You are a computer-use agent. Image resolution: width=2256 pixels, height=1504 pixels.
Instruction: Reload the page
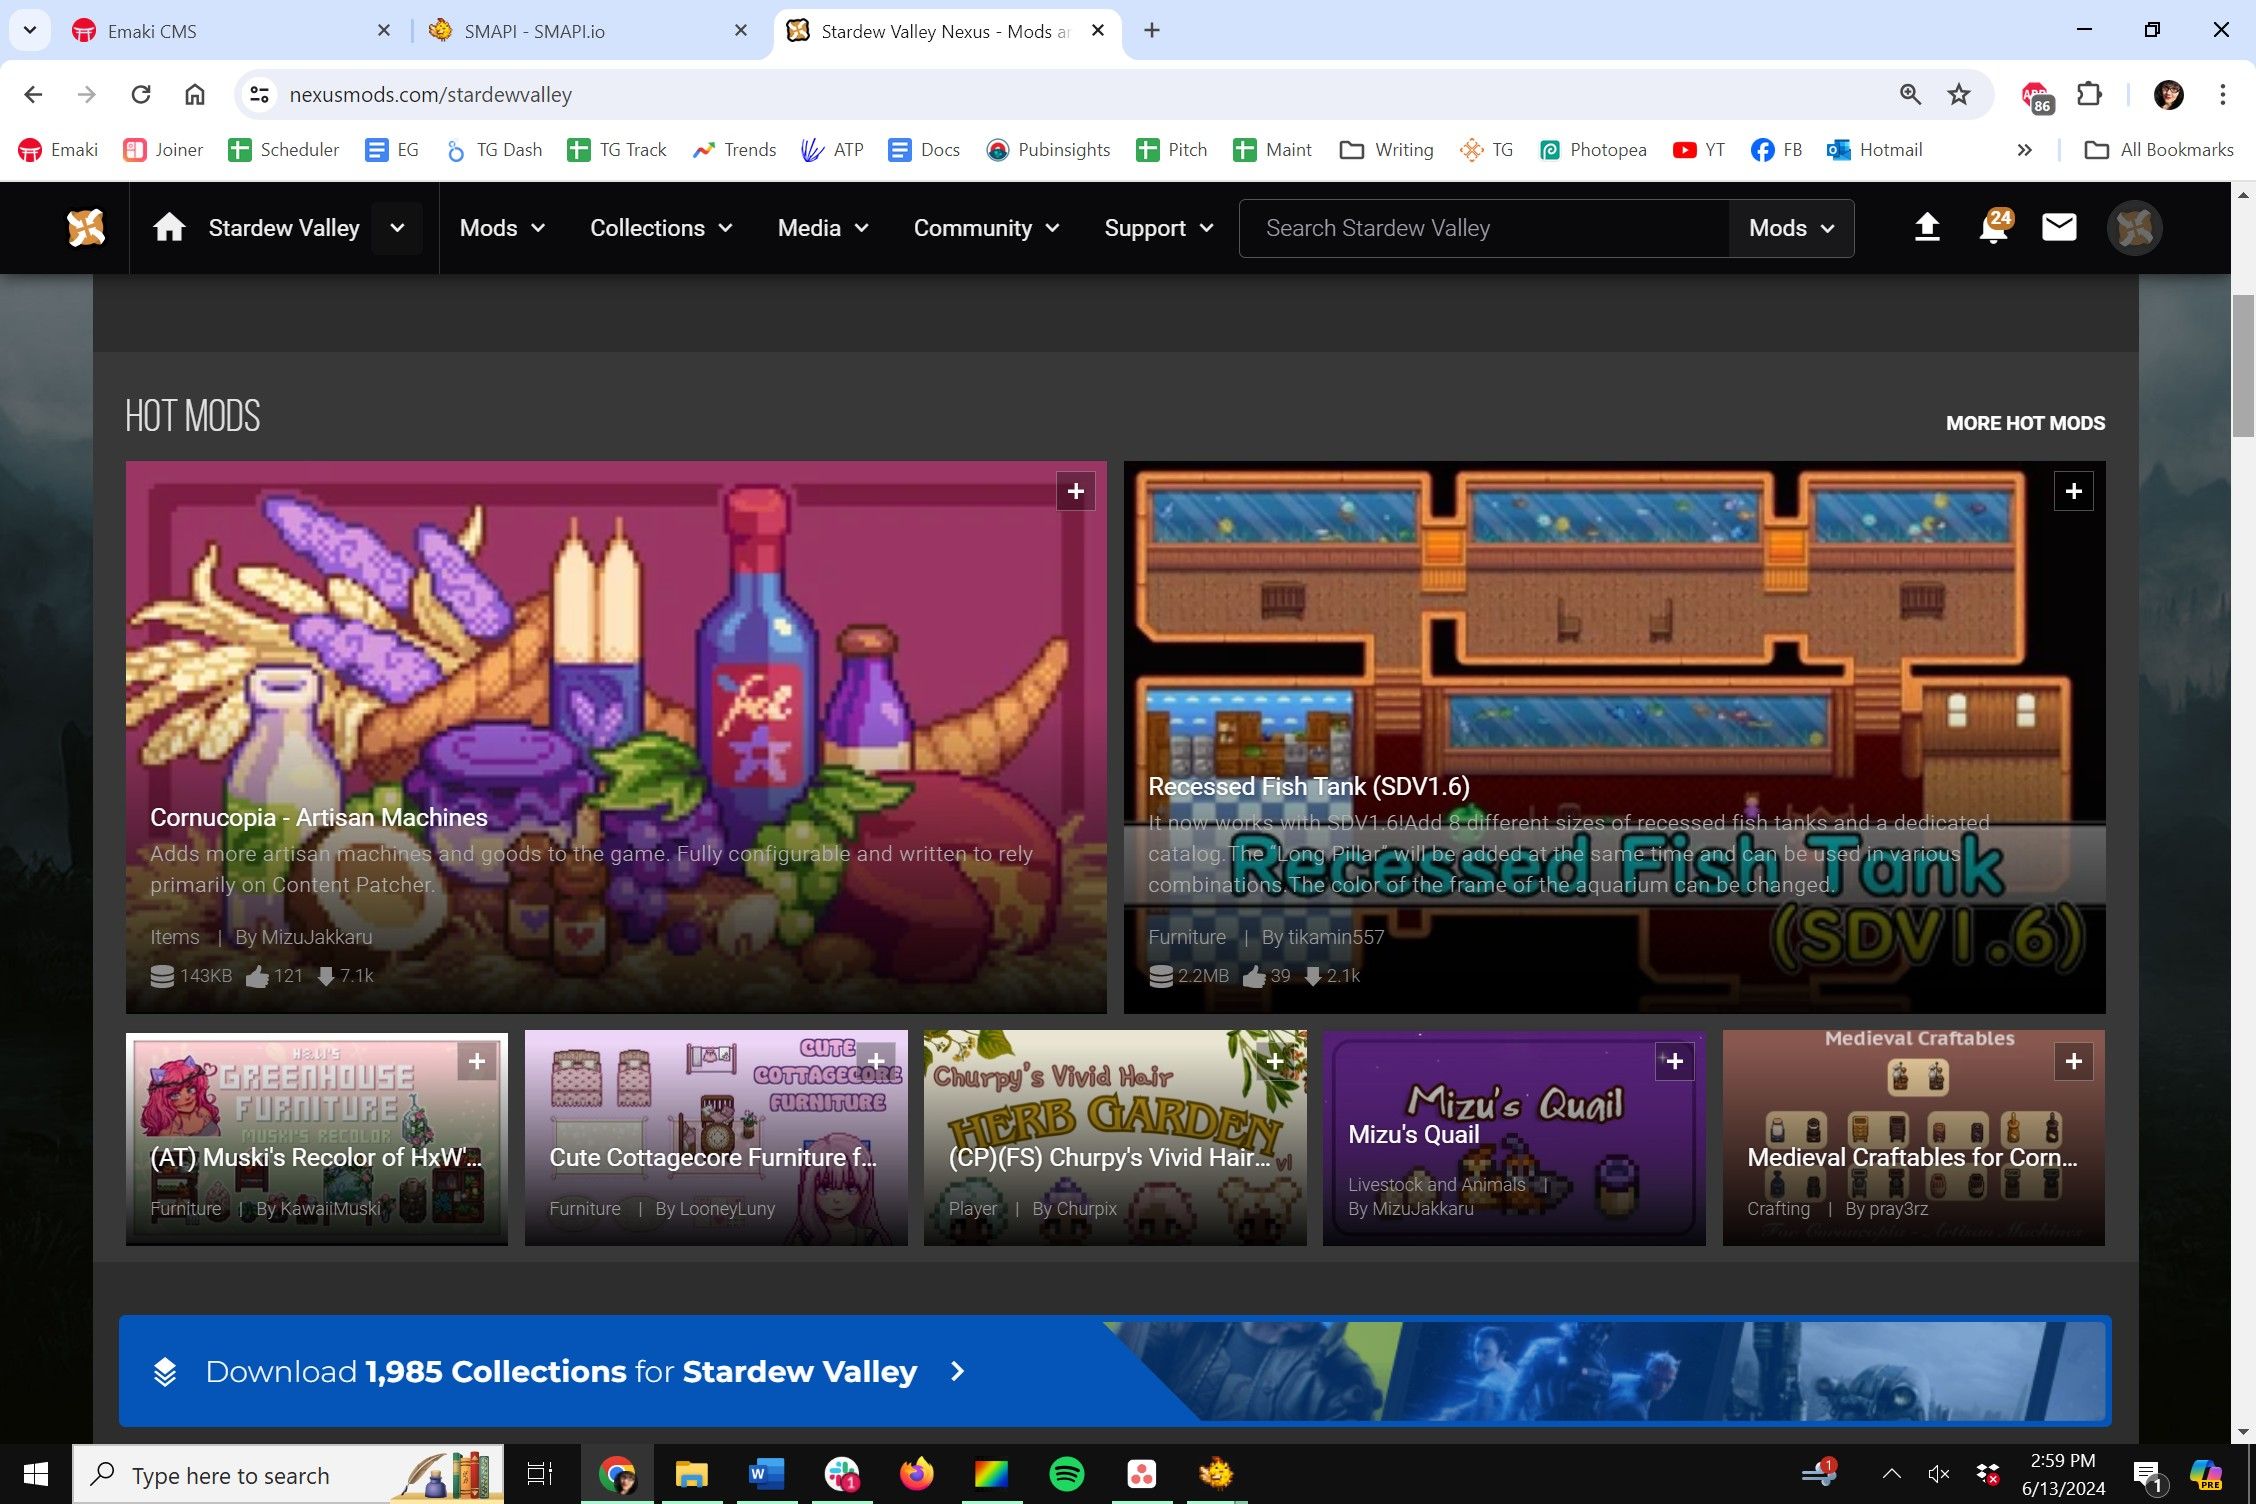tap(141, 94)
